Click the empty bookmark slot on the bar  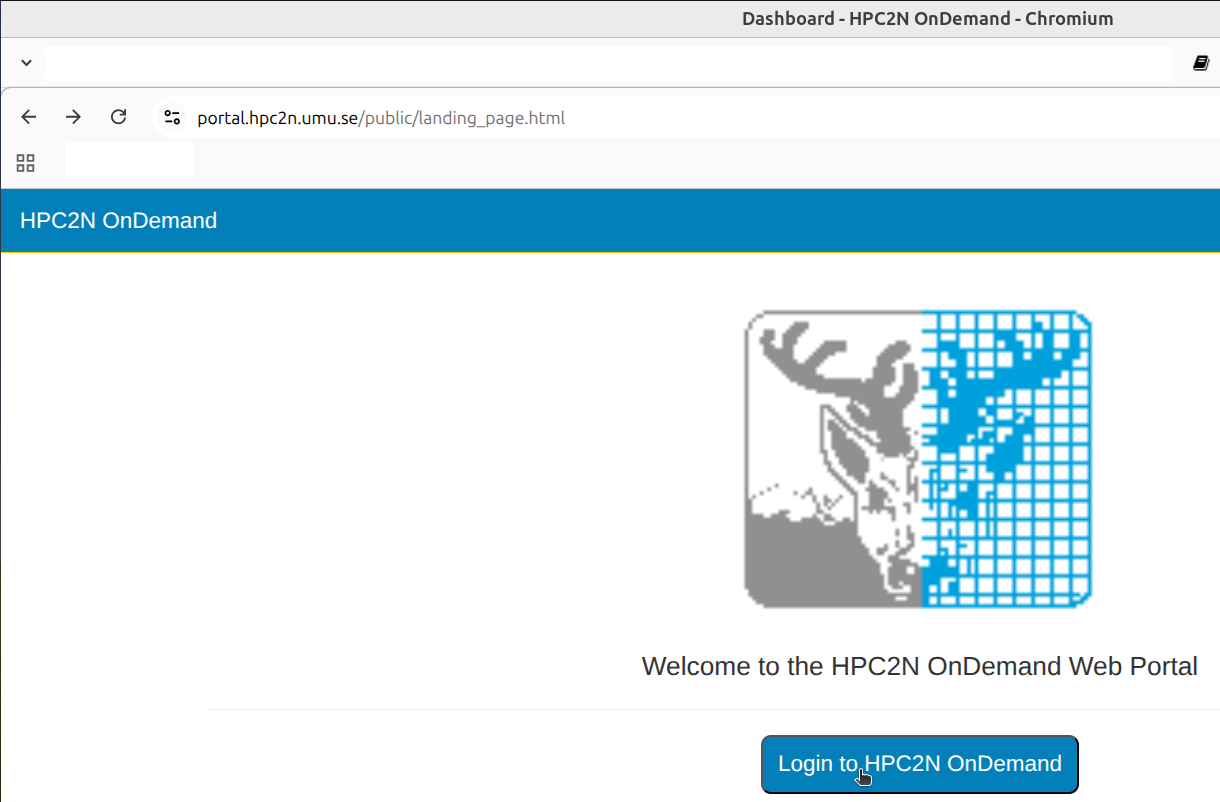(128, 160)
